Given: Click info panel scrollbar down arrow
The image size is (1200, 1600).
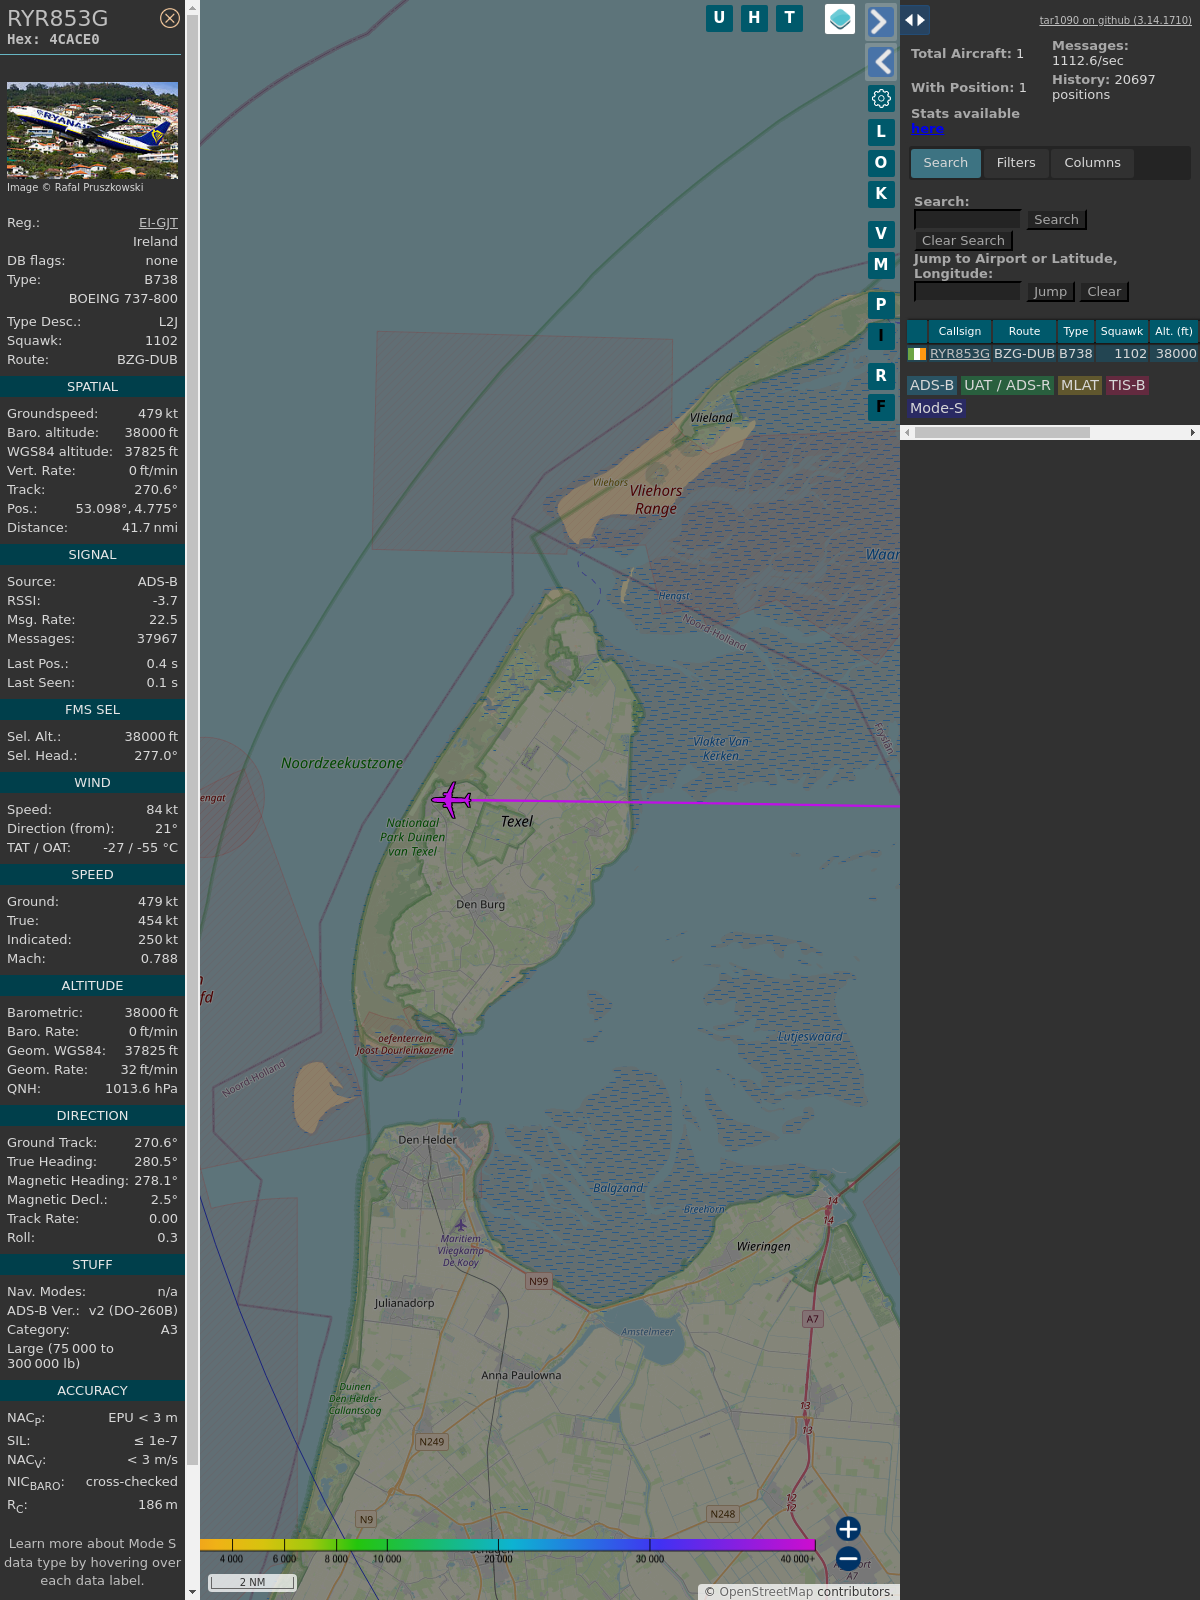Looking at the screenshot, I should click(192, 1592).
